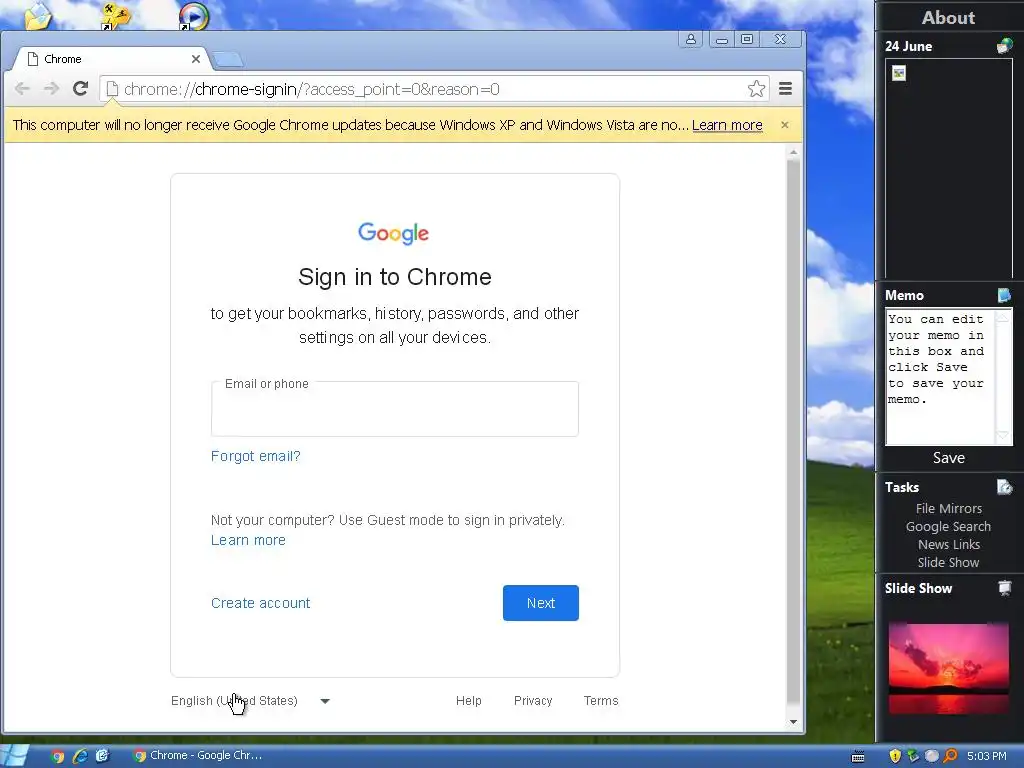
Task: Click the page scrollbar down arrow
Action: coord(793,722)
